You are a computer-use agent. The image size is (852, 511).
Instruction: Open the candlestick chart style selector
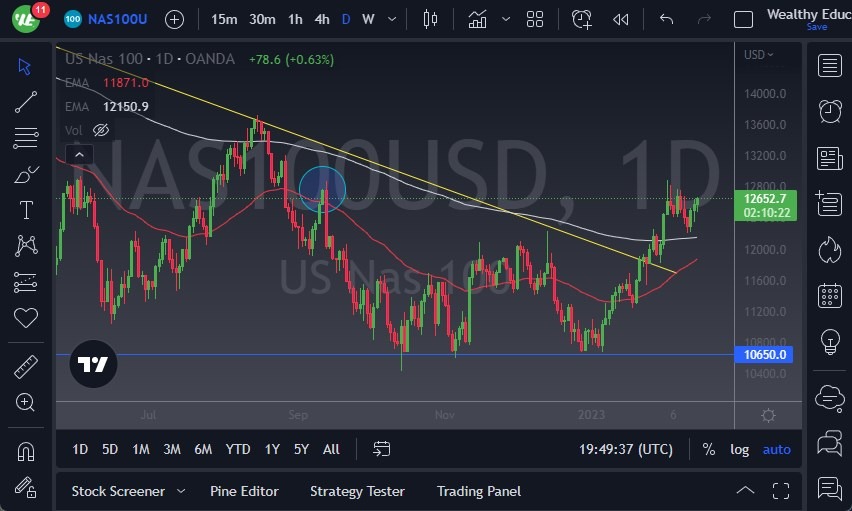[431, 19]
